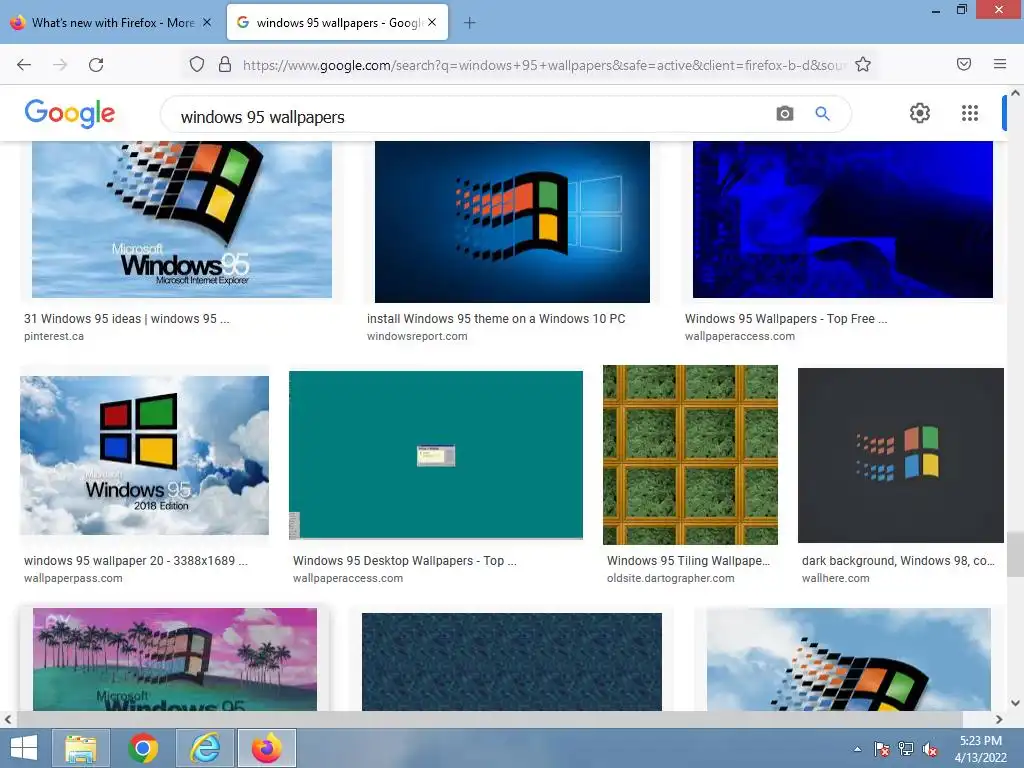Reload the current page
Viewport: 1024px width, 768px height.
click(96, 65)
